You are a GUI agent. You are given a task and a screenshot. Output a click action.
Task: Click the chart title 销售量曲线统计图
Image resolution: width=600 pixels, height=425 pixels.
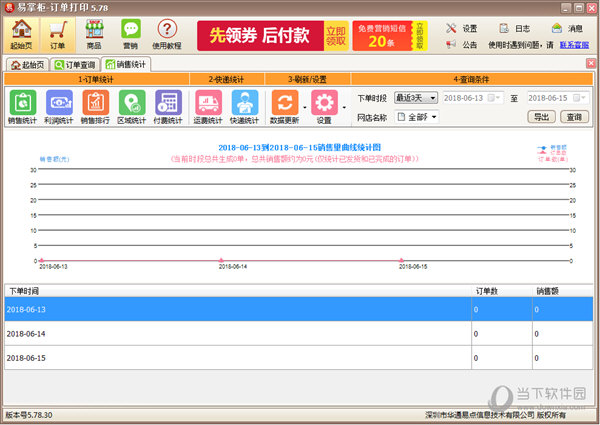click(x=299, y=148)
